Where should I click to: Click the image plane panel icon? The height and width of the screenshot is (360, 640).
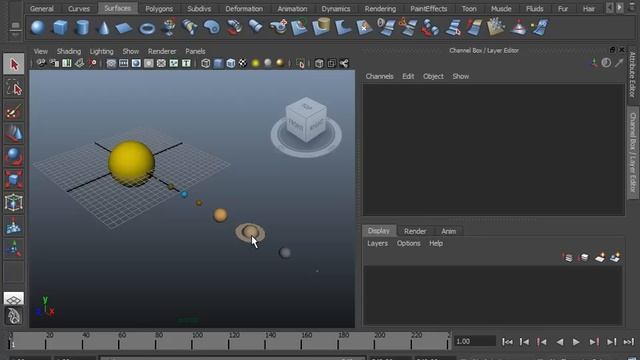coord(79,63)
